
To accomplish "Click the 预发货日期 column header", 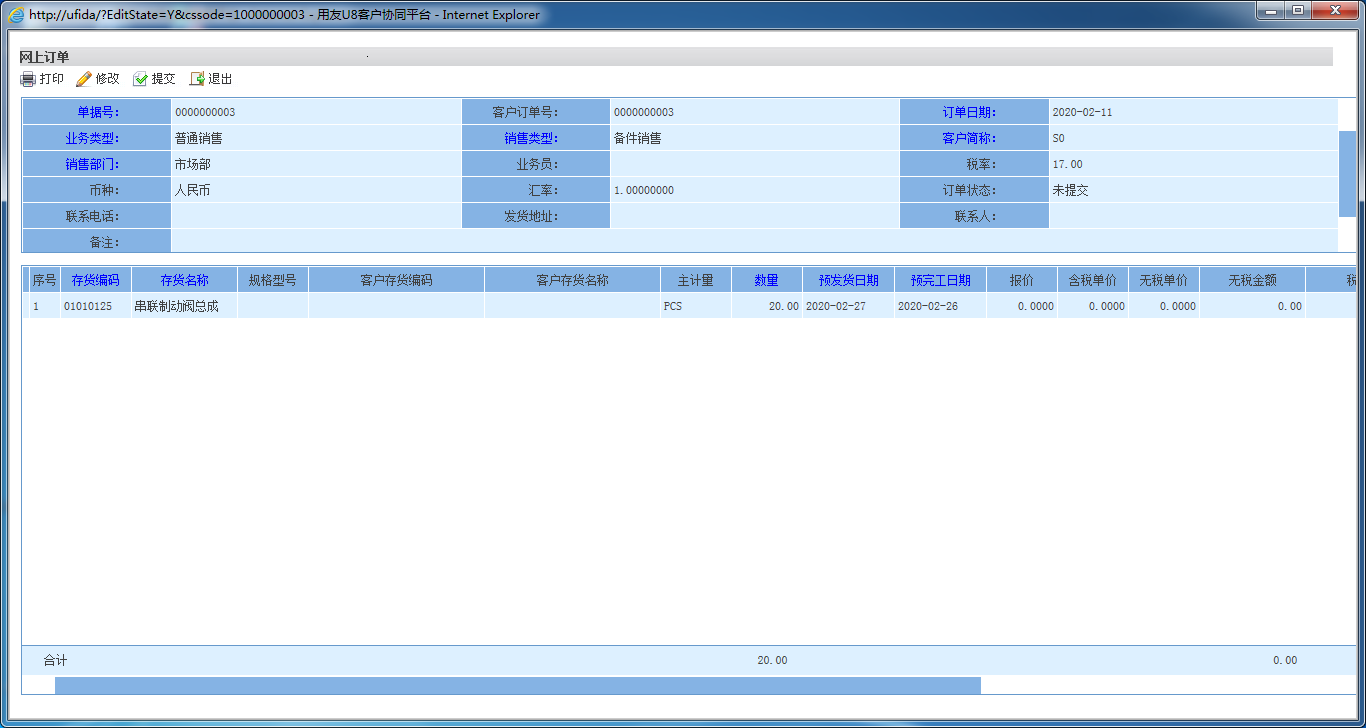I will point(848,280).
